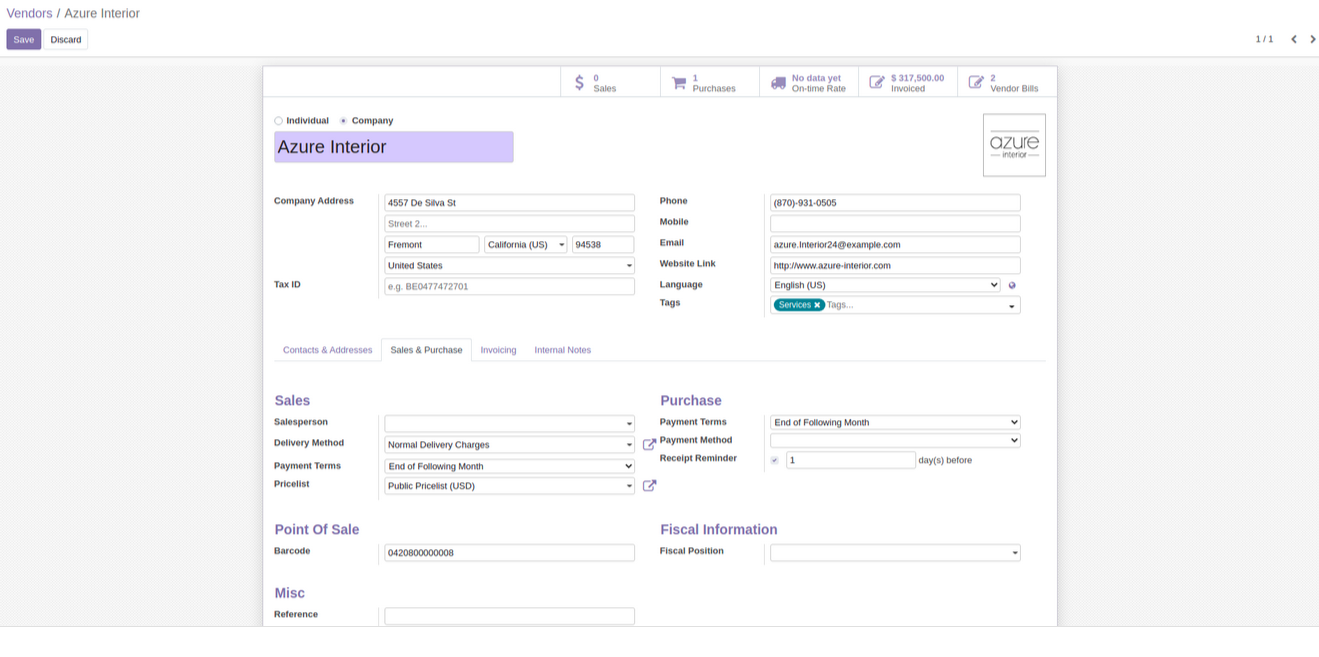Open Vendor Bills stat button
The height and width of the screenshot is (657, 1319).
click(1006, 83)
